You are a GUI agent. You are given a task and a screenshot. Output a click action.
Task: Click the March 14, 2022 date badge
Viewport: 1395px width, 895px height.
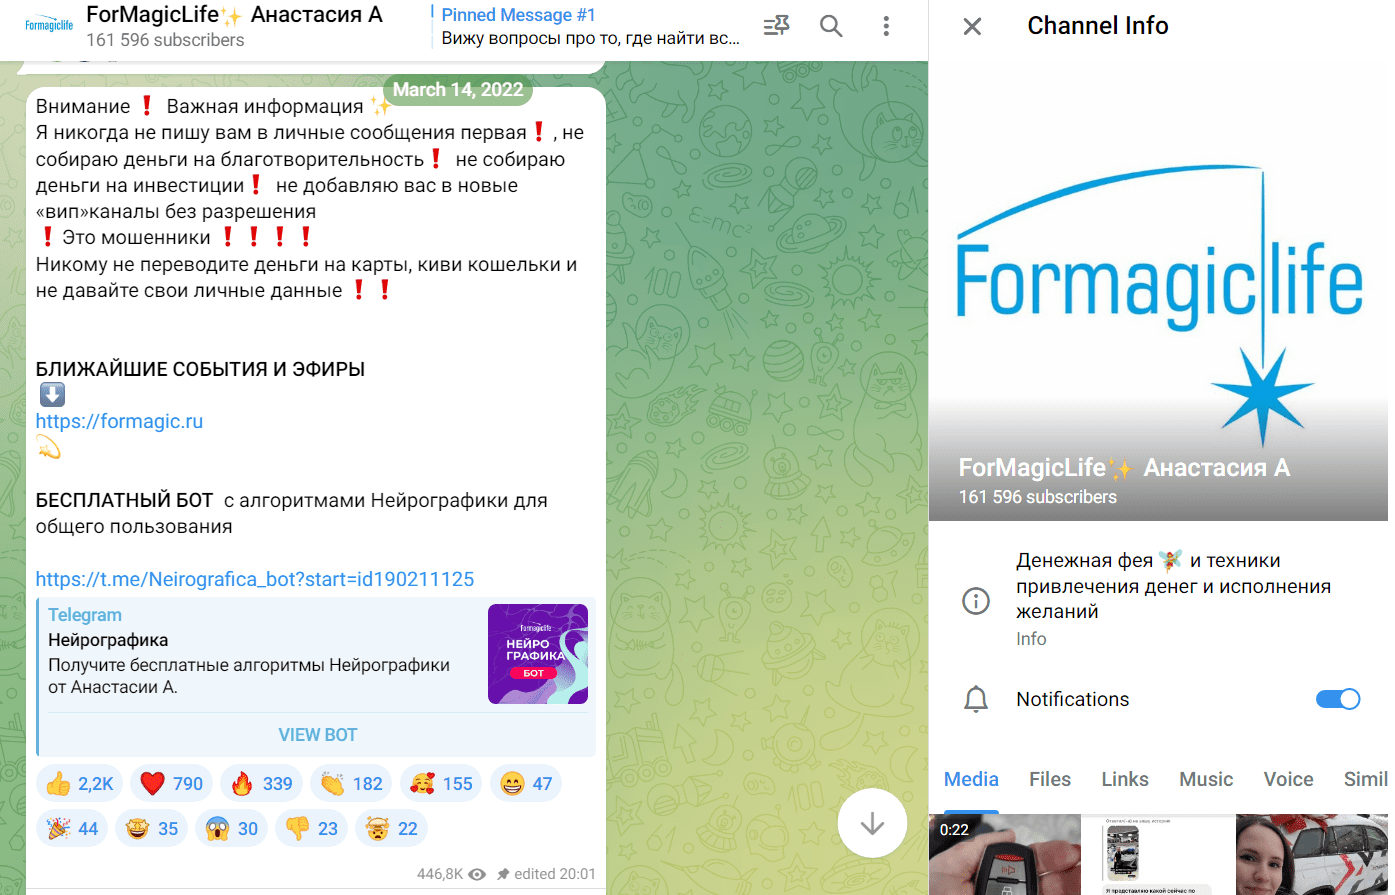click(x=458, y=90)
